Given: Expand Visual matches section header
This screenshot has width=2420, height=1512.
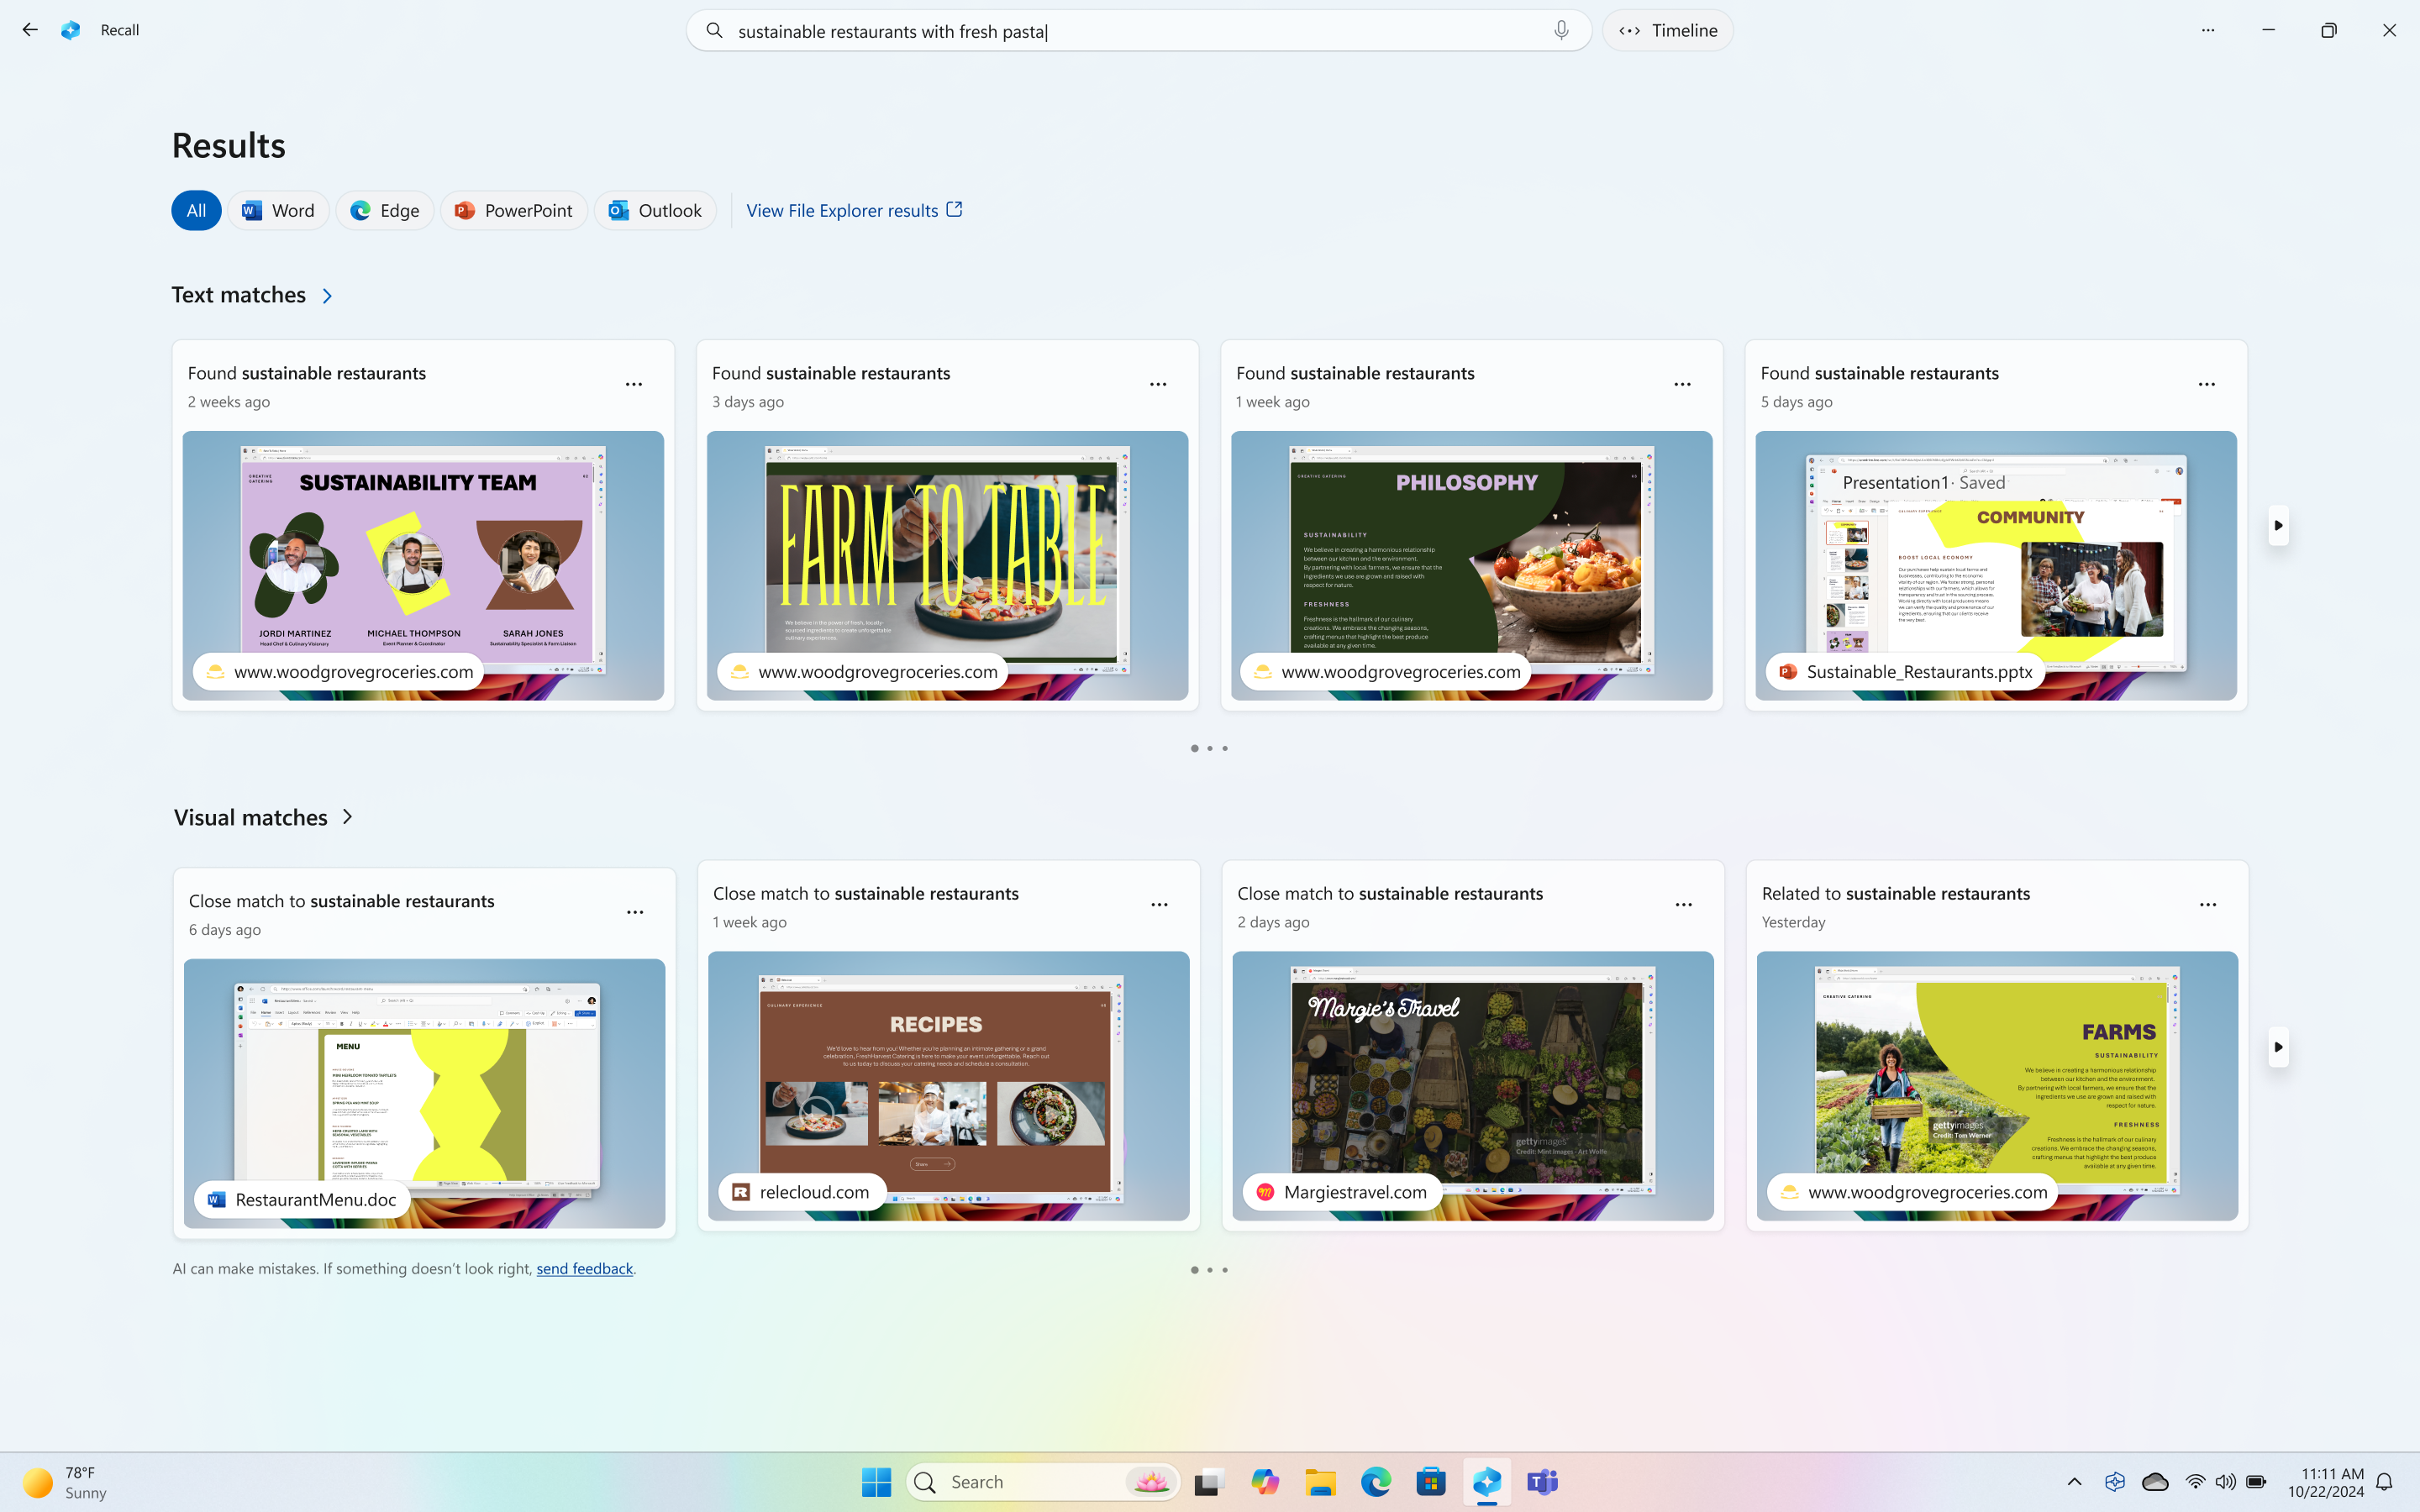Looking at the screenshot, I should click(x=347, y=817).
